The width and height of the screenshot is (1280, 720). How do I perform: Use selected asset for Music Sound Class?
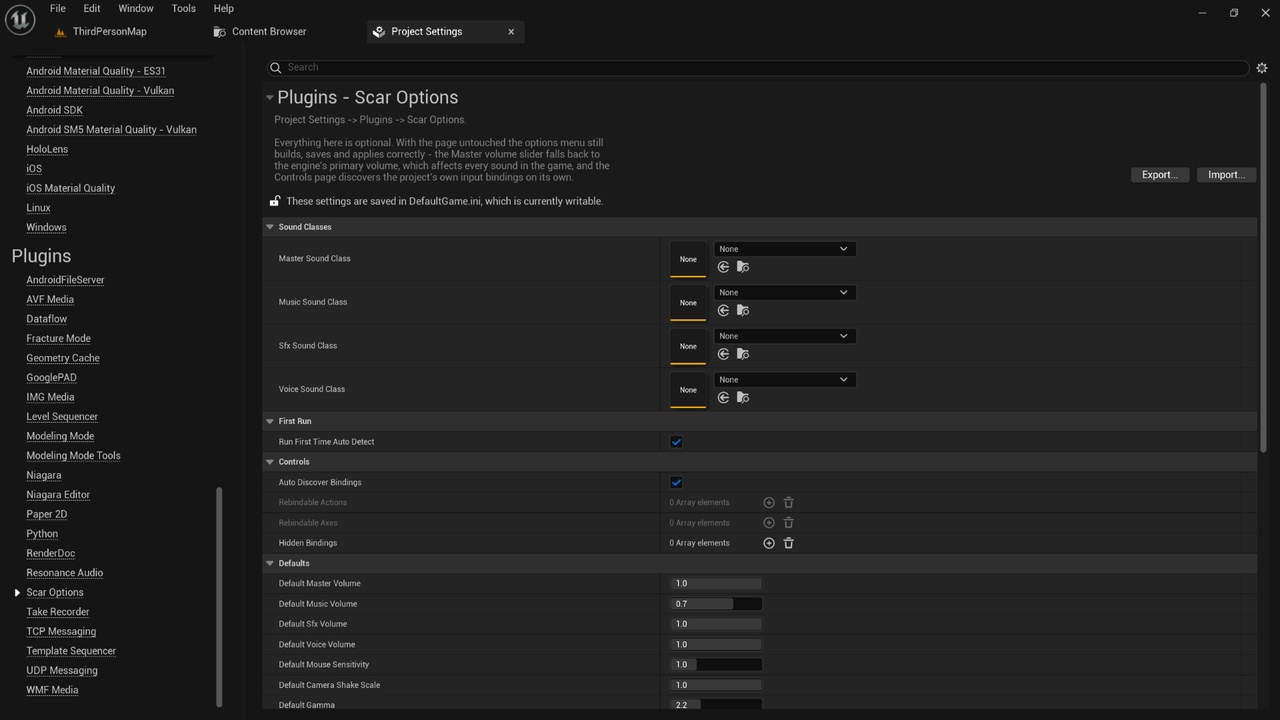coord(723,311)
